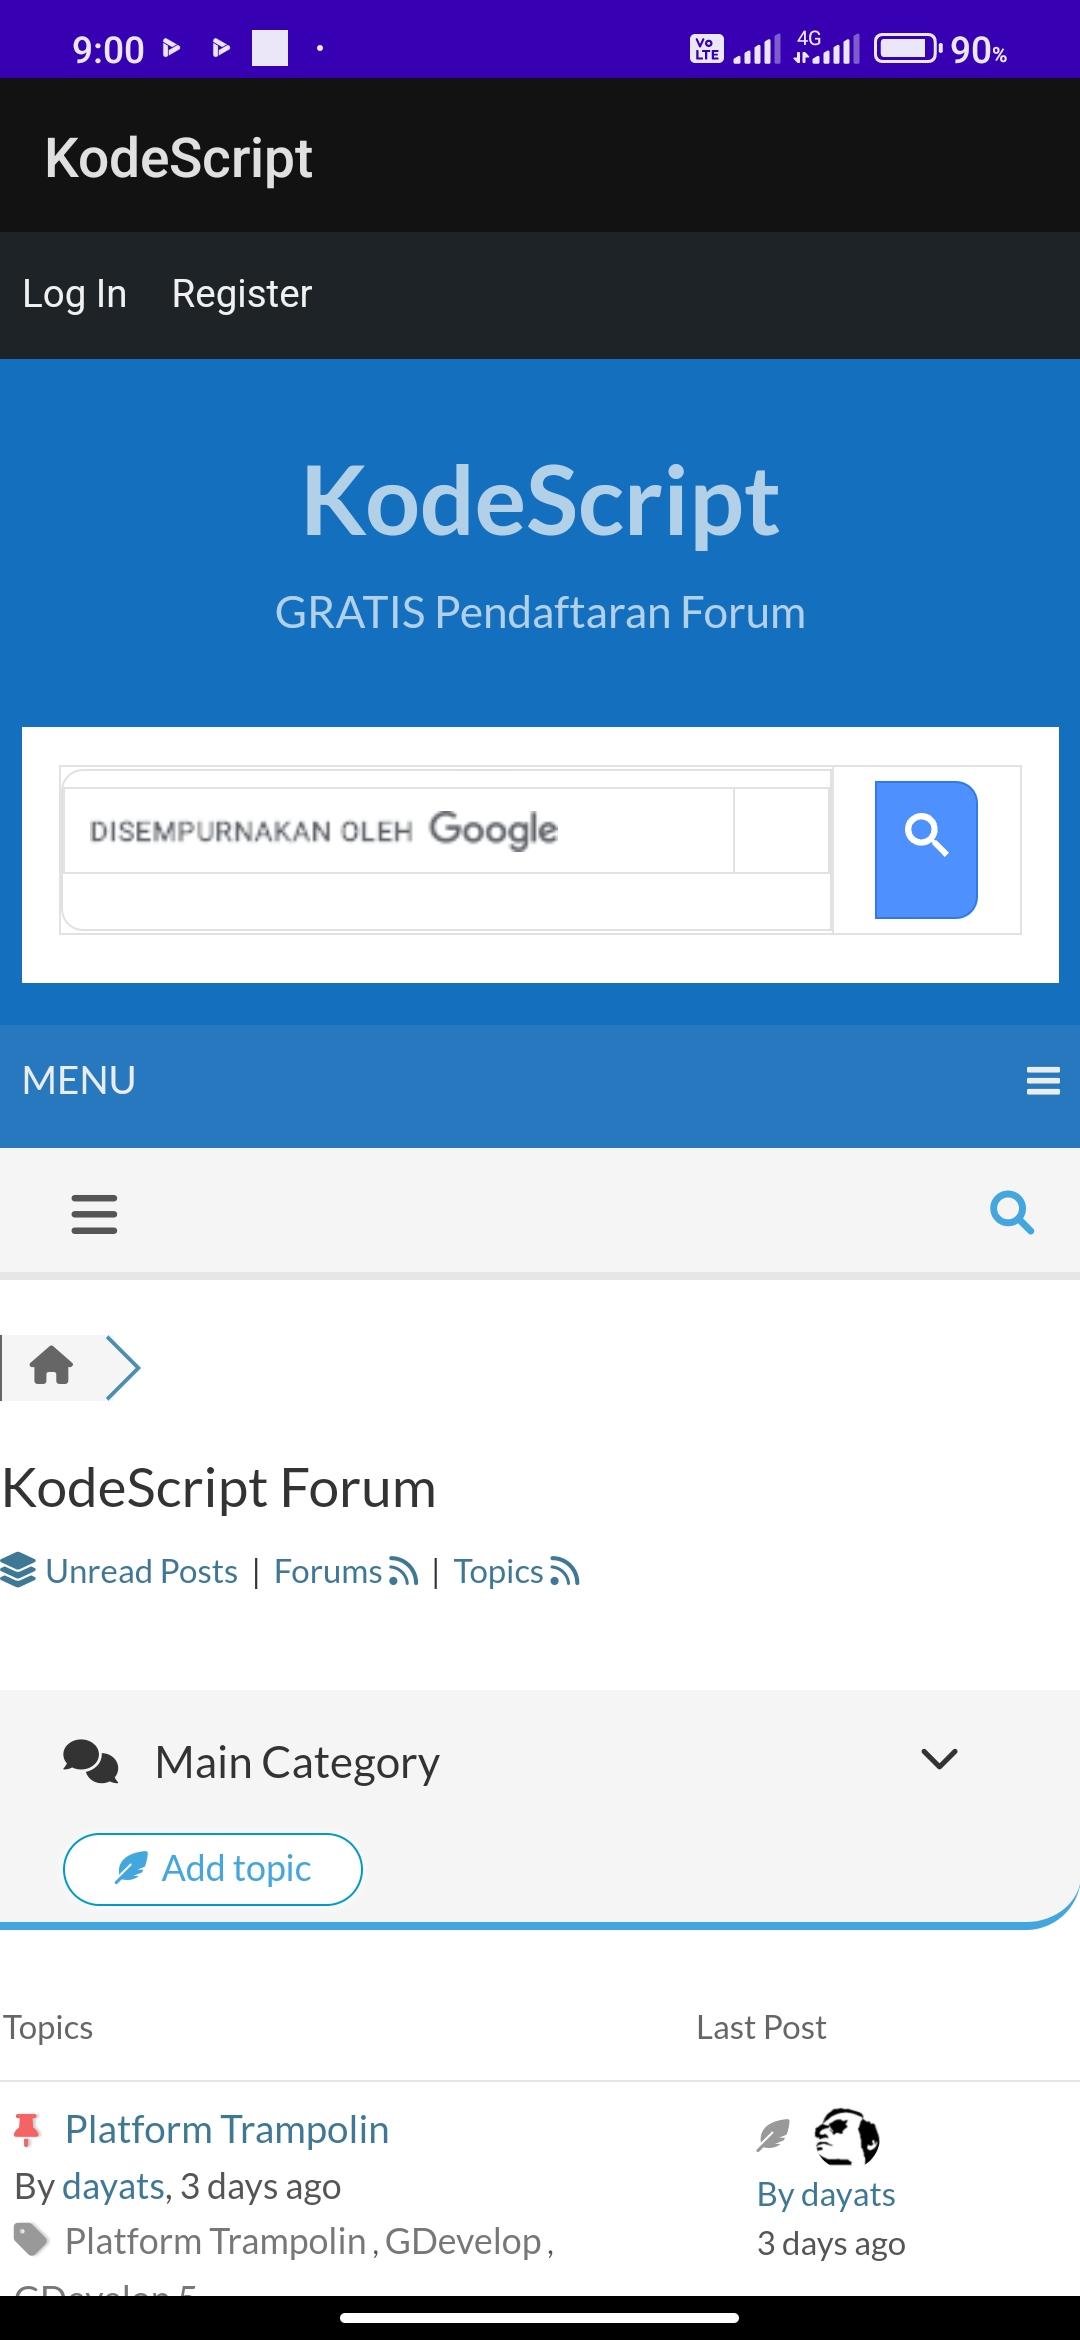The height and width of the screenshot is (2340, 1080).
Task: Open the MENU hamburger icon
Action: click(1043, 1081)
